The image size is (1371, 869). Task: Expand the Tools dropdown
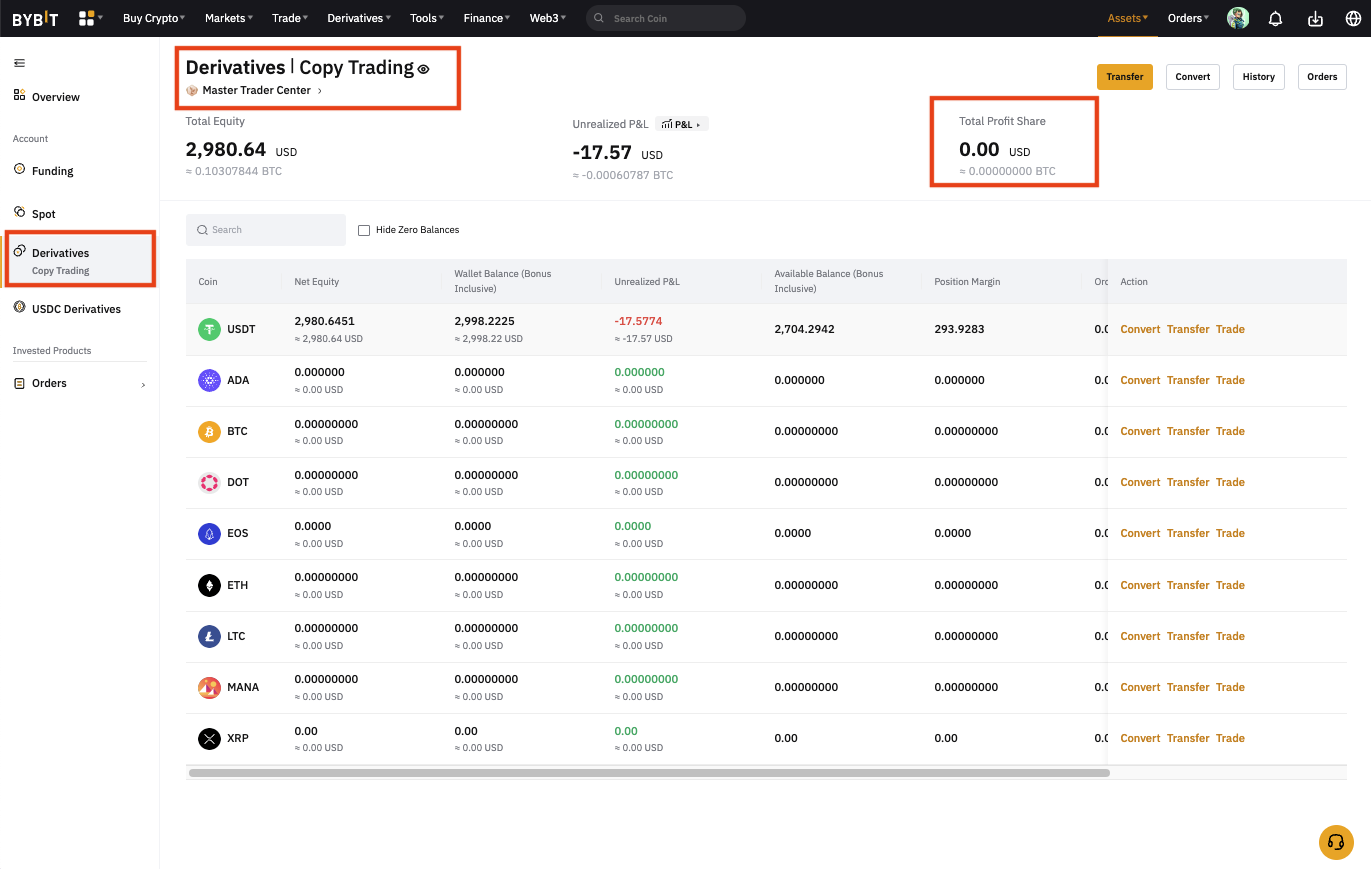click(427, 18)
